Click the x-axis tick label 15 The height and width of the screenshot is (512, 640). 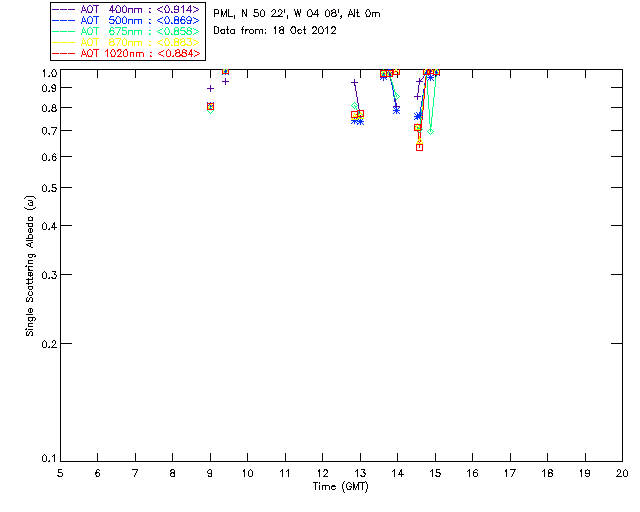coord(435,473)
